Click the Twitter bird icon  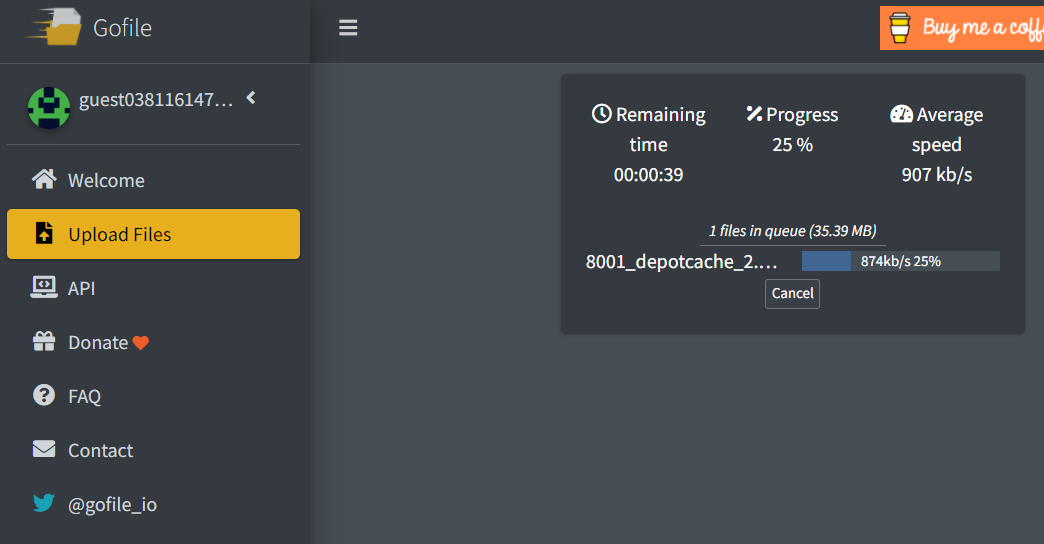44,504
